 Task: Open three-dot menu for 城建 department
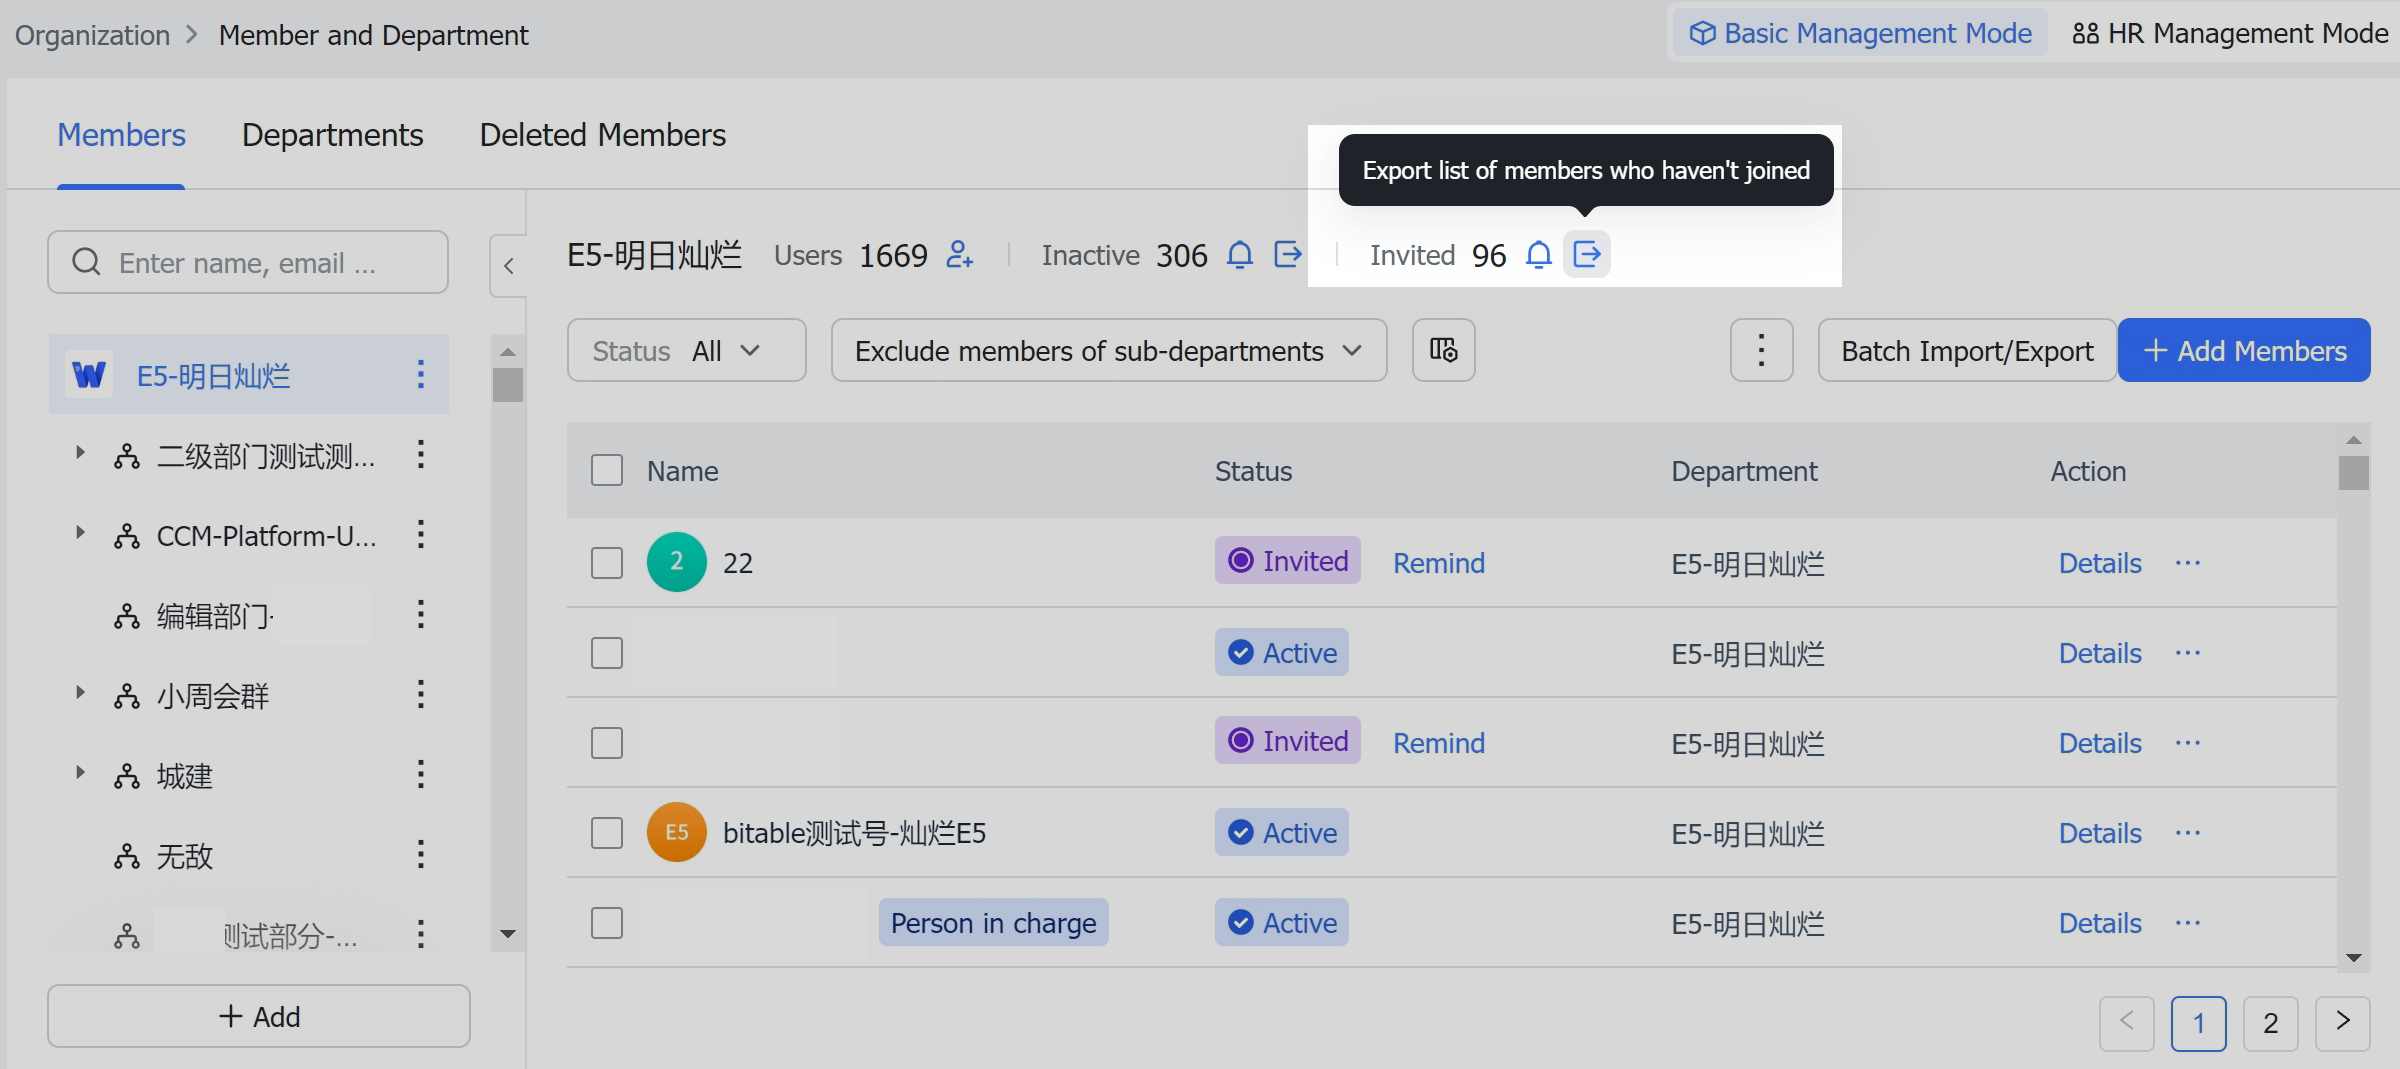pyautogui.click(x=421, y=775)
